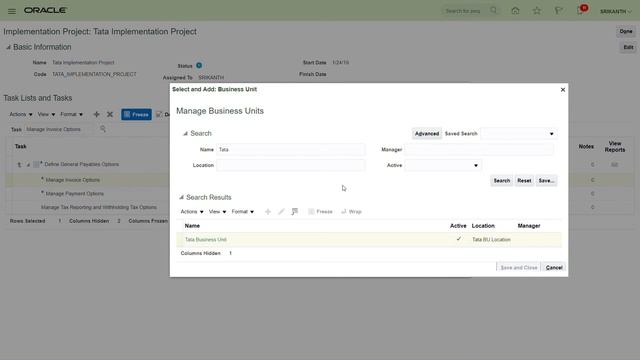Collapse Define General Payables Options tree node
The image size is (640, 360).
pos(28,165)
